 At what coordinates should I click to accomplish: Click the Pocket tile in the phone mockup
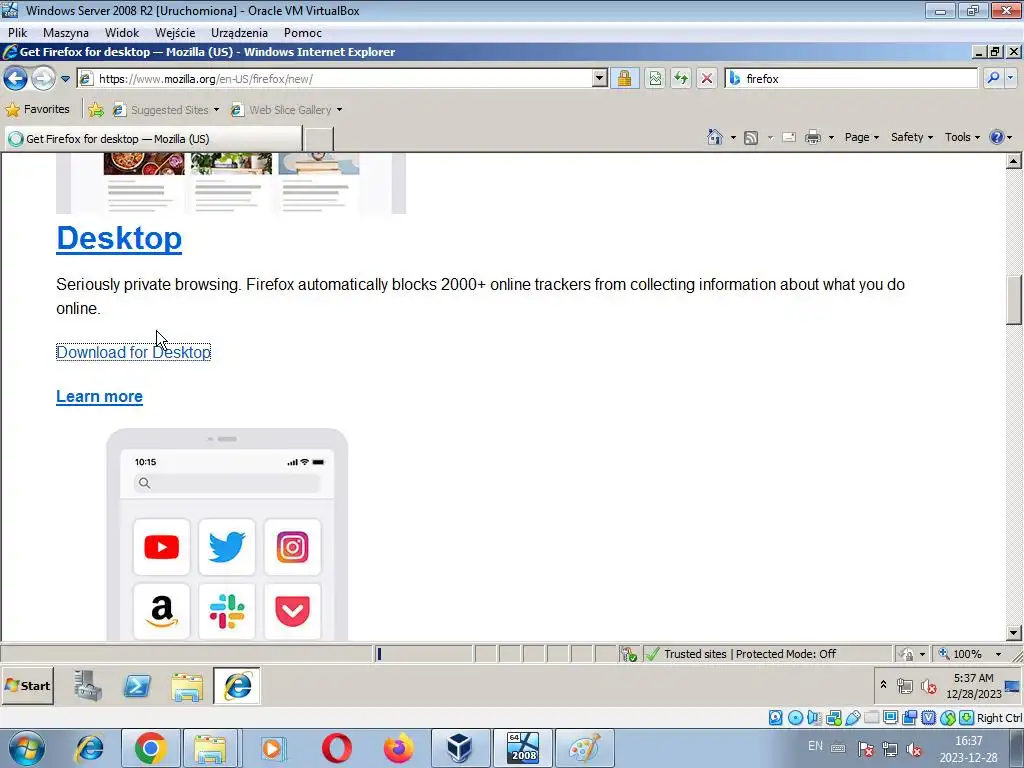(293, 611)
